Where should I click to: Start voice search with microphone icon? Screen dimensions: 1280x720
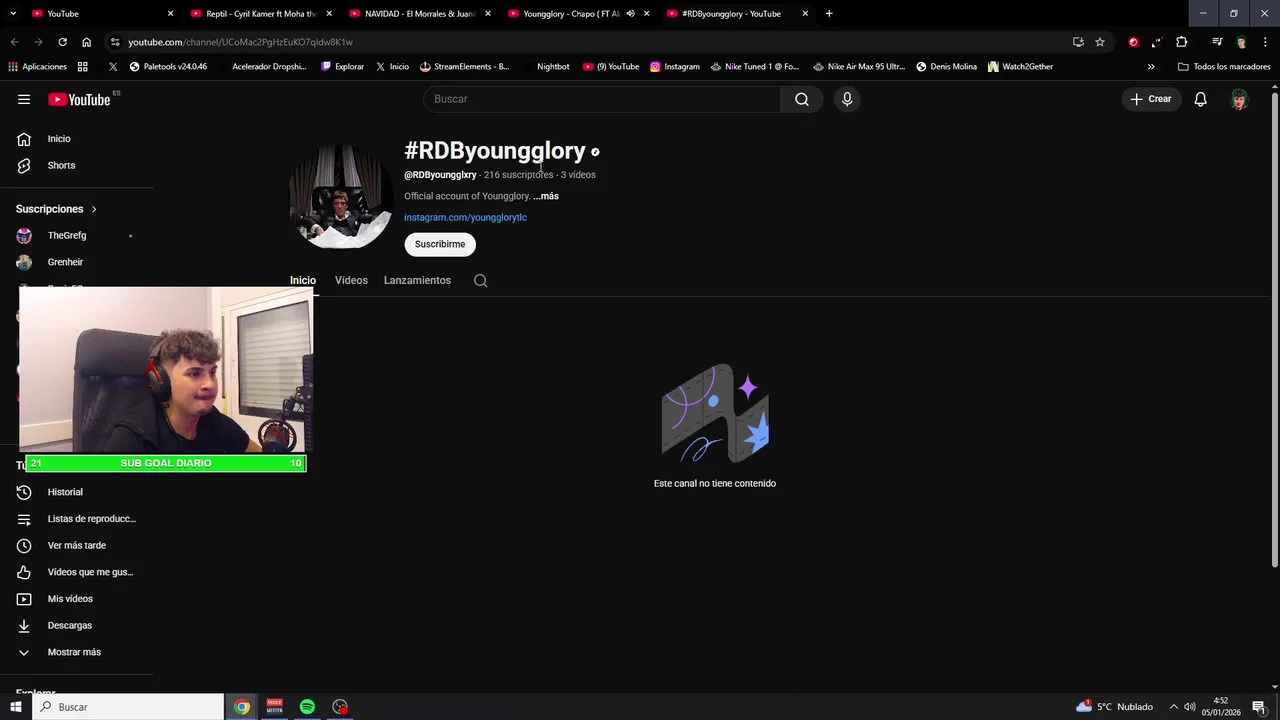click(847, 99)
